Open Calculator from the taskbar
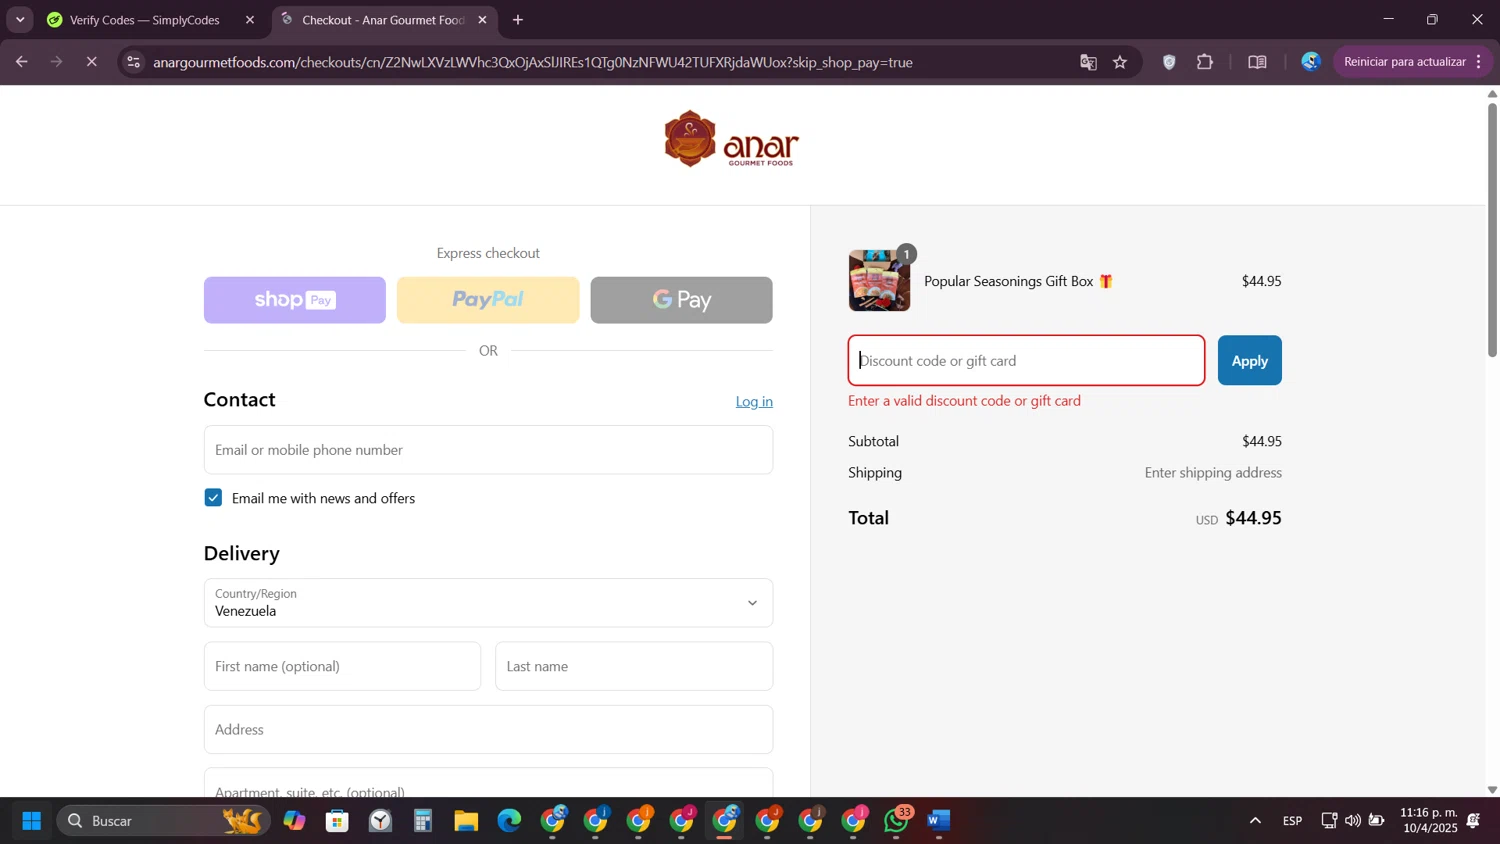Screen dimensions: 1500x844 (x=423, y=821)
